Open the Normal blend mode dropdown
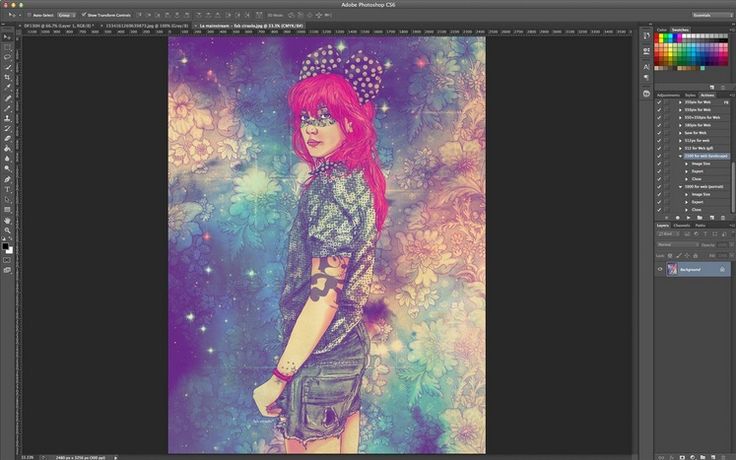This screenshot has width=736, height=460. [x=678, y=245]
